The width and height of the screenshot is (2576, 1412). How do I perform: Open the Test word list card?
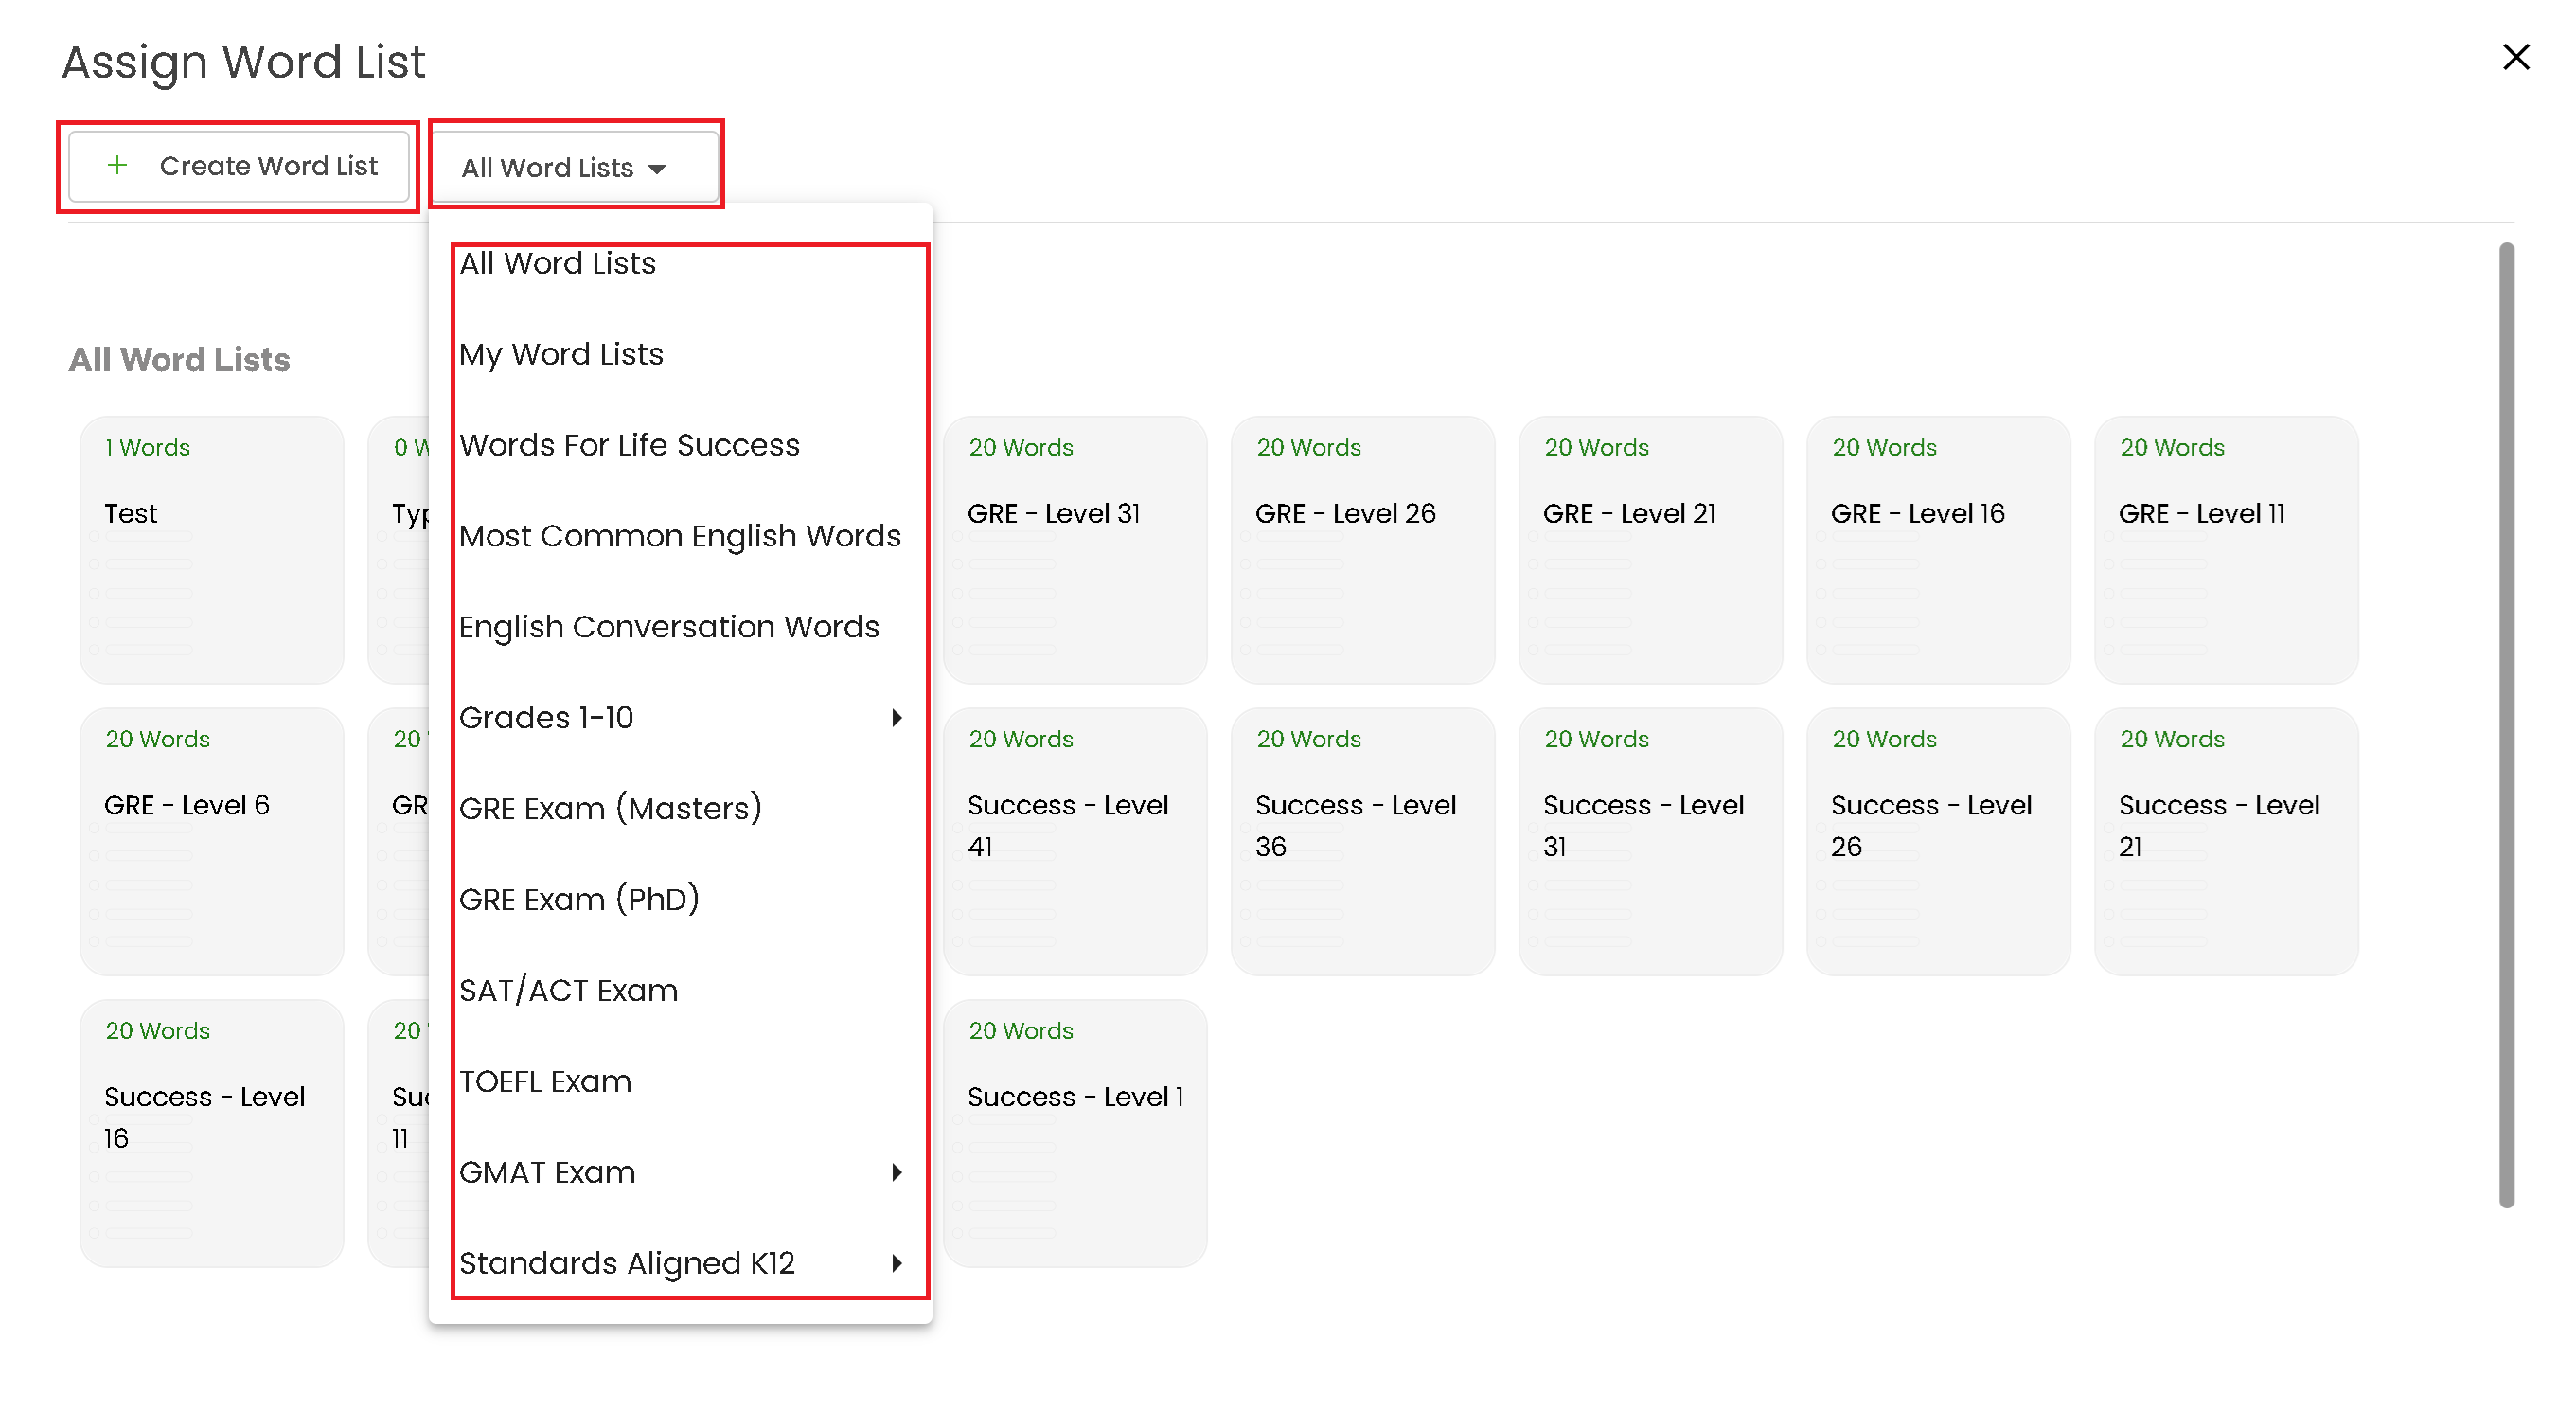click(211, 550)
